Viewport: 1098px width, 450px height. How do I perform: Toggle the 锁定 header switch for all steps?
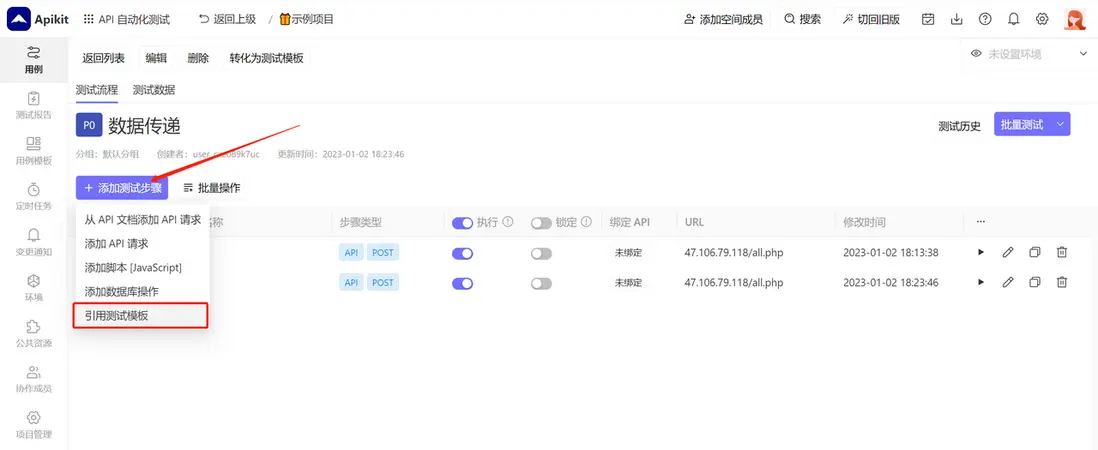(x=541, y=223)
